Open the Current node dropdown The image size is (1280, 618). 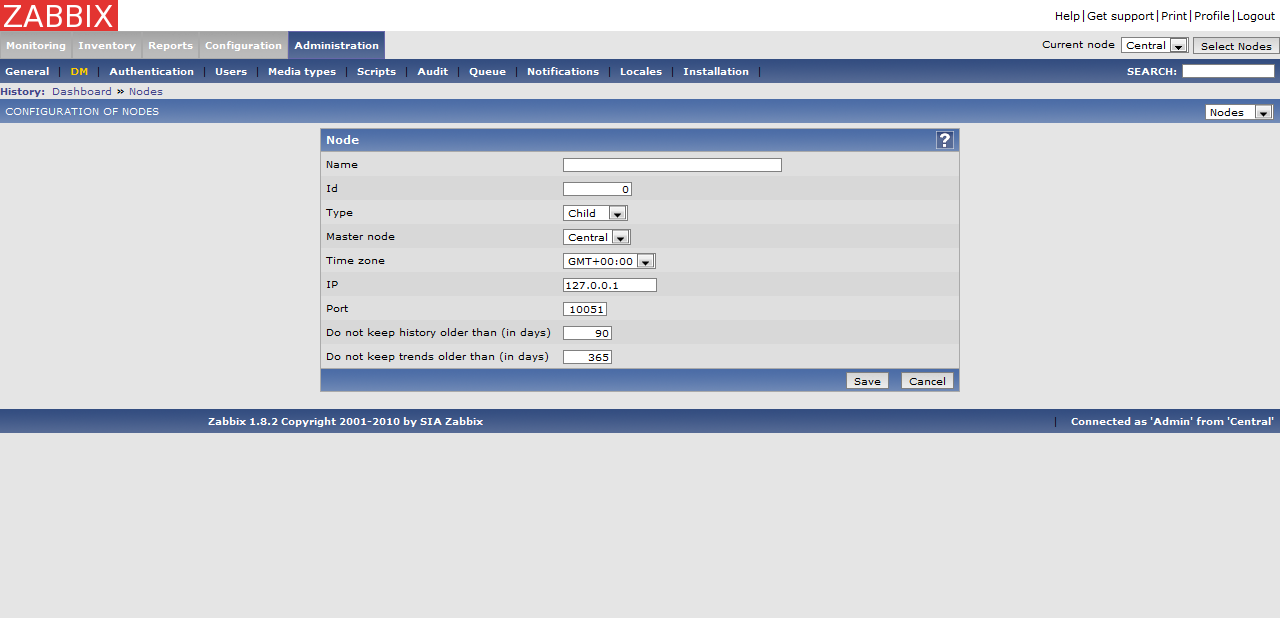(x=1154, y=46)
